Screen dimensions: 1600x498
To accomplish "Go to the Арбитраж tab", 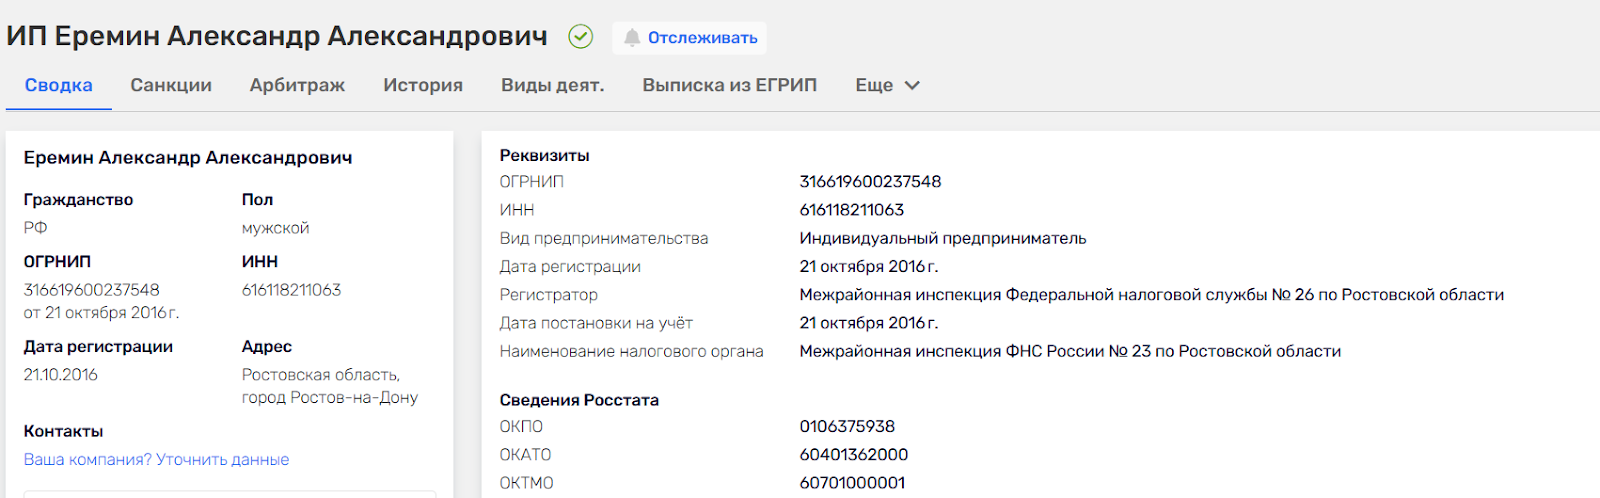I will pyautogui.click(x=297, y=86).
